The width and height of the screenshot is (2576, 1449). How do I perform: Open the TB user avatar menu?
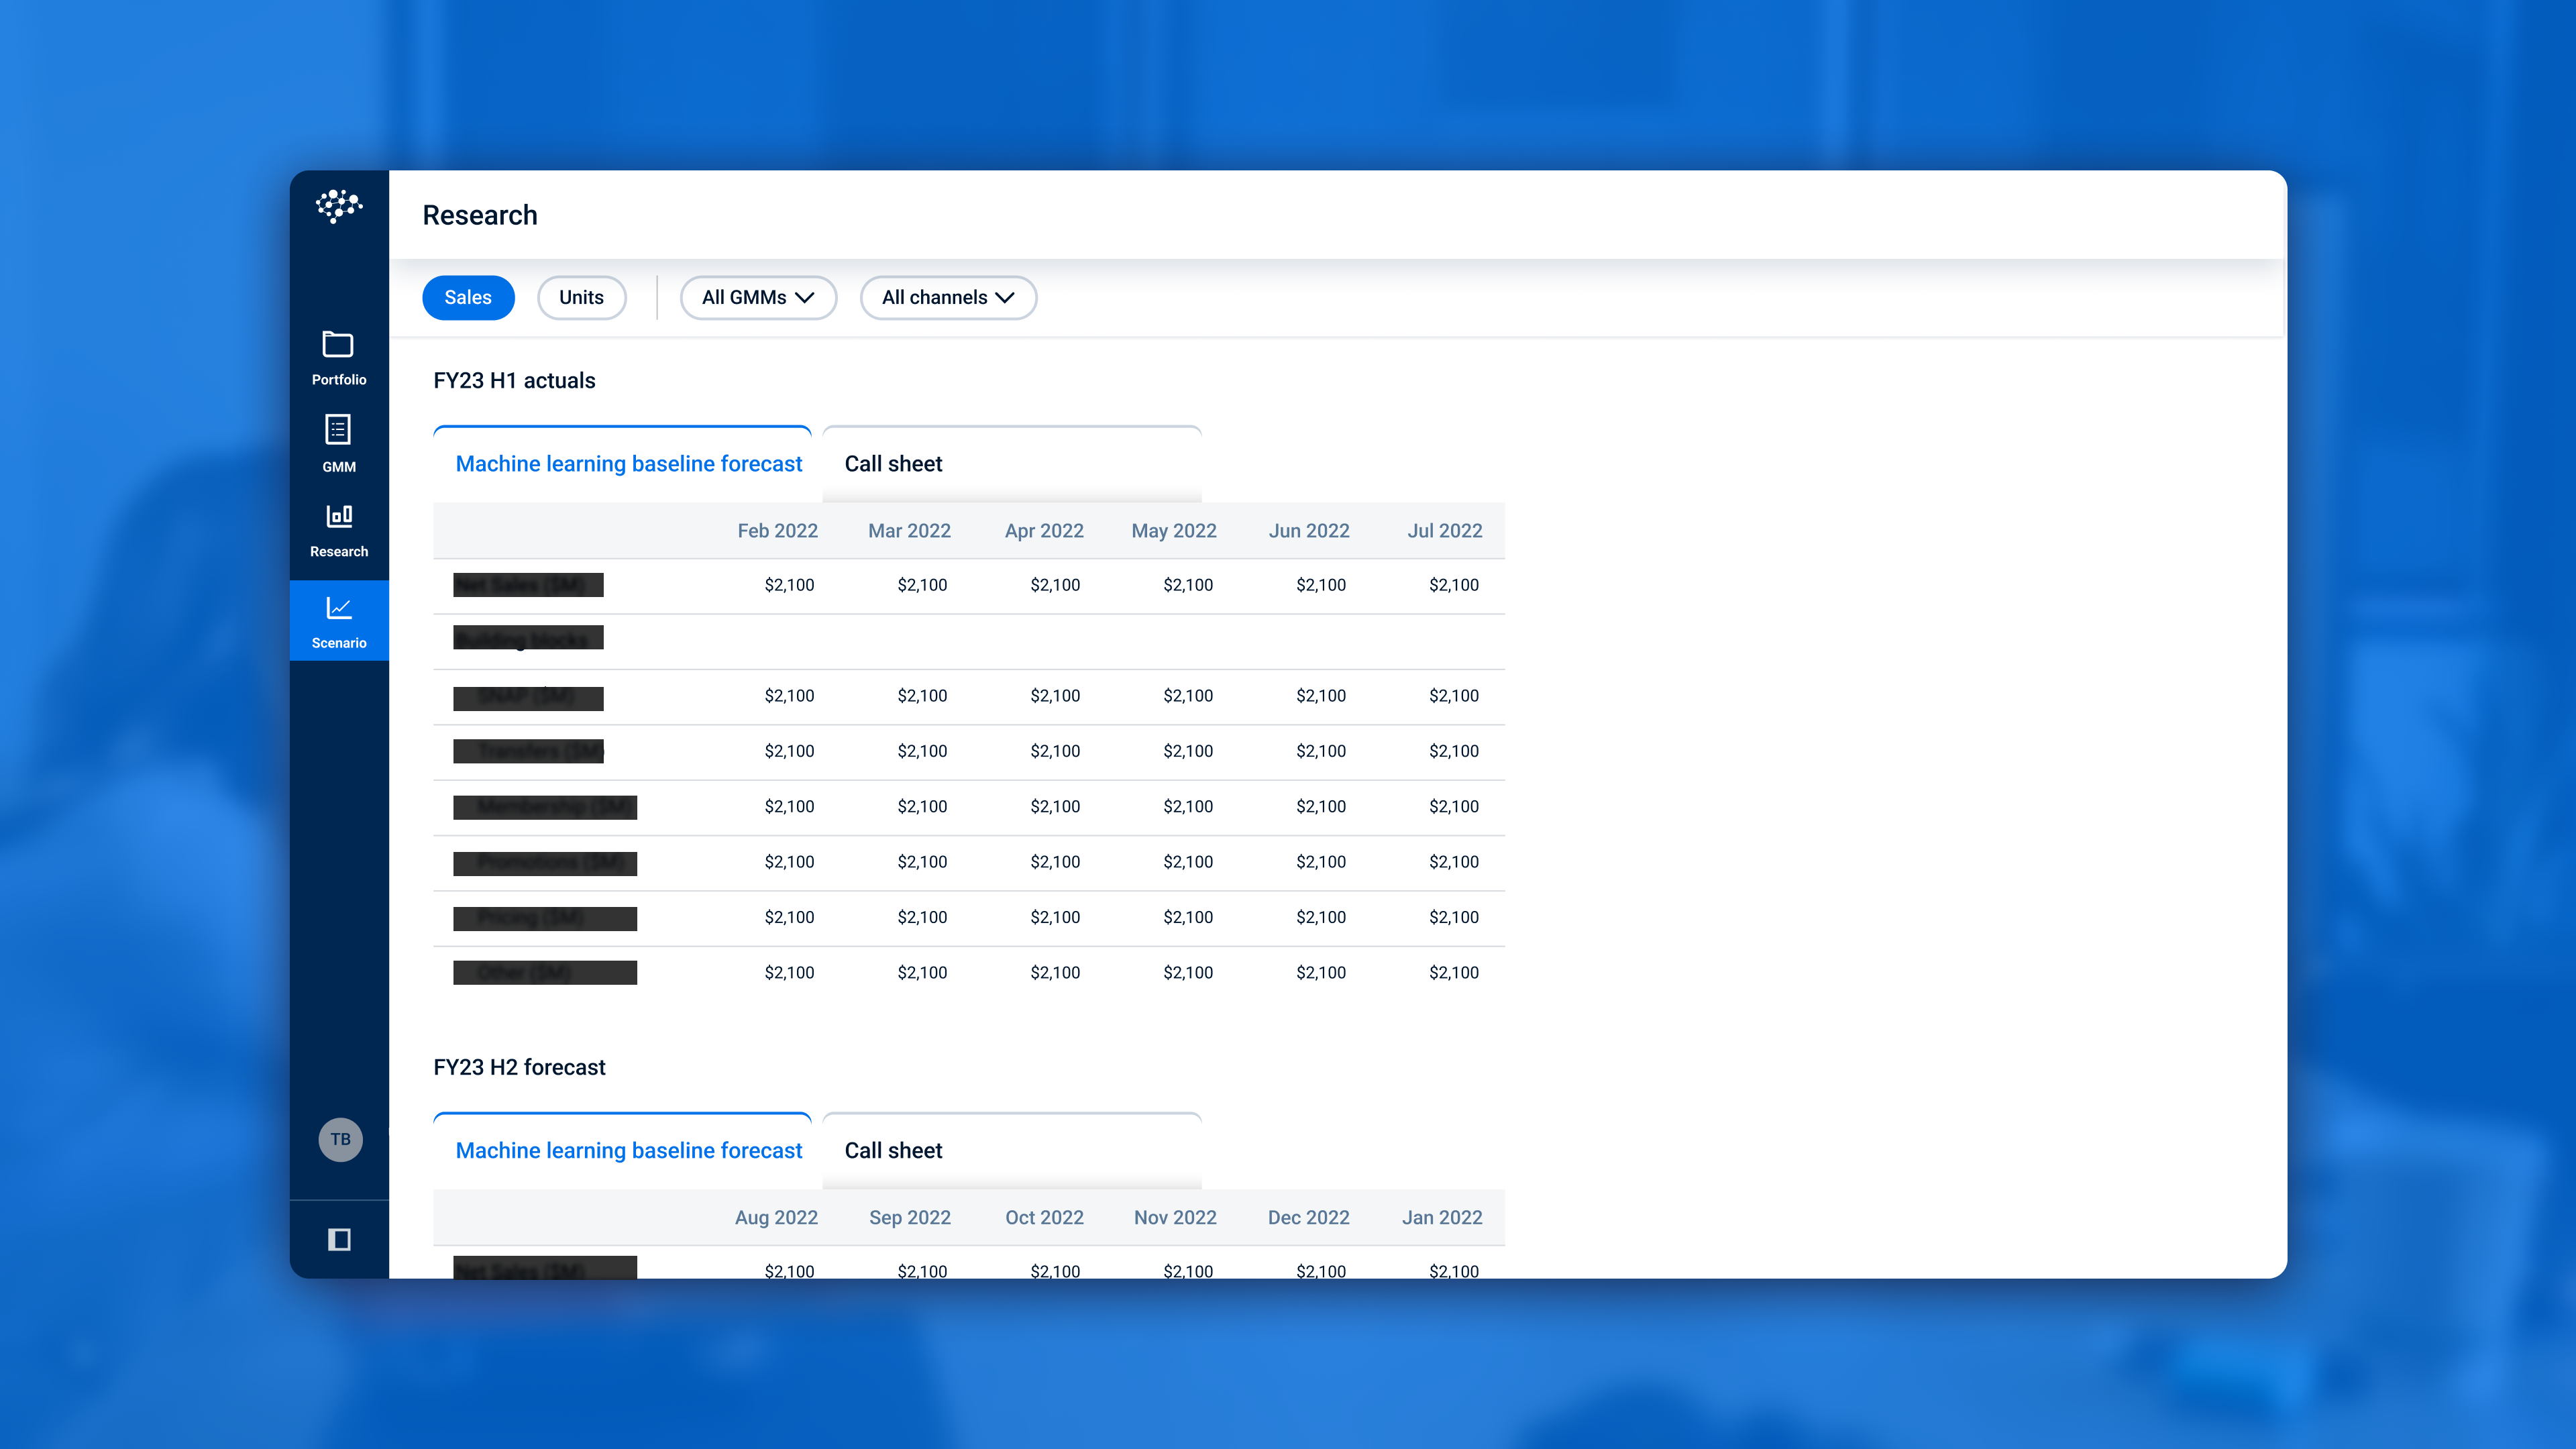coord(340,1139)
